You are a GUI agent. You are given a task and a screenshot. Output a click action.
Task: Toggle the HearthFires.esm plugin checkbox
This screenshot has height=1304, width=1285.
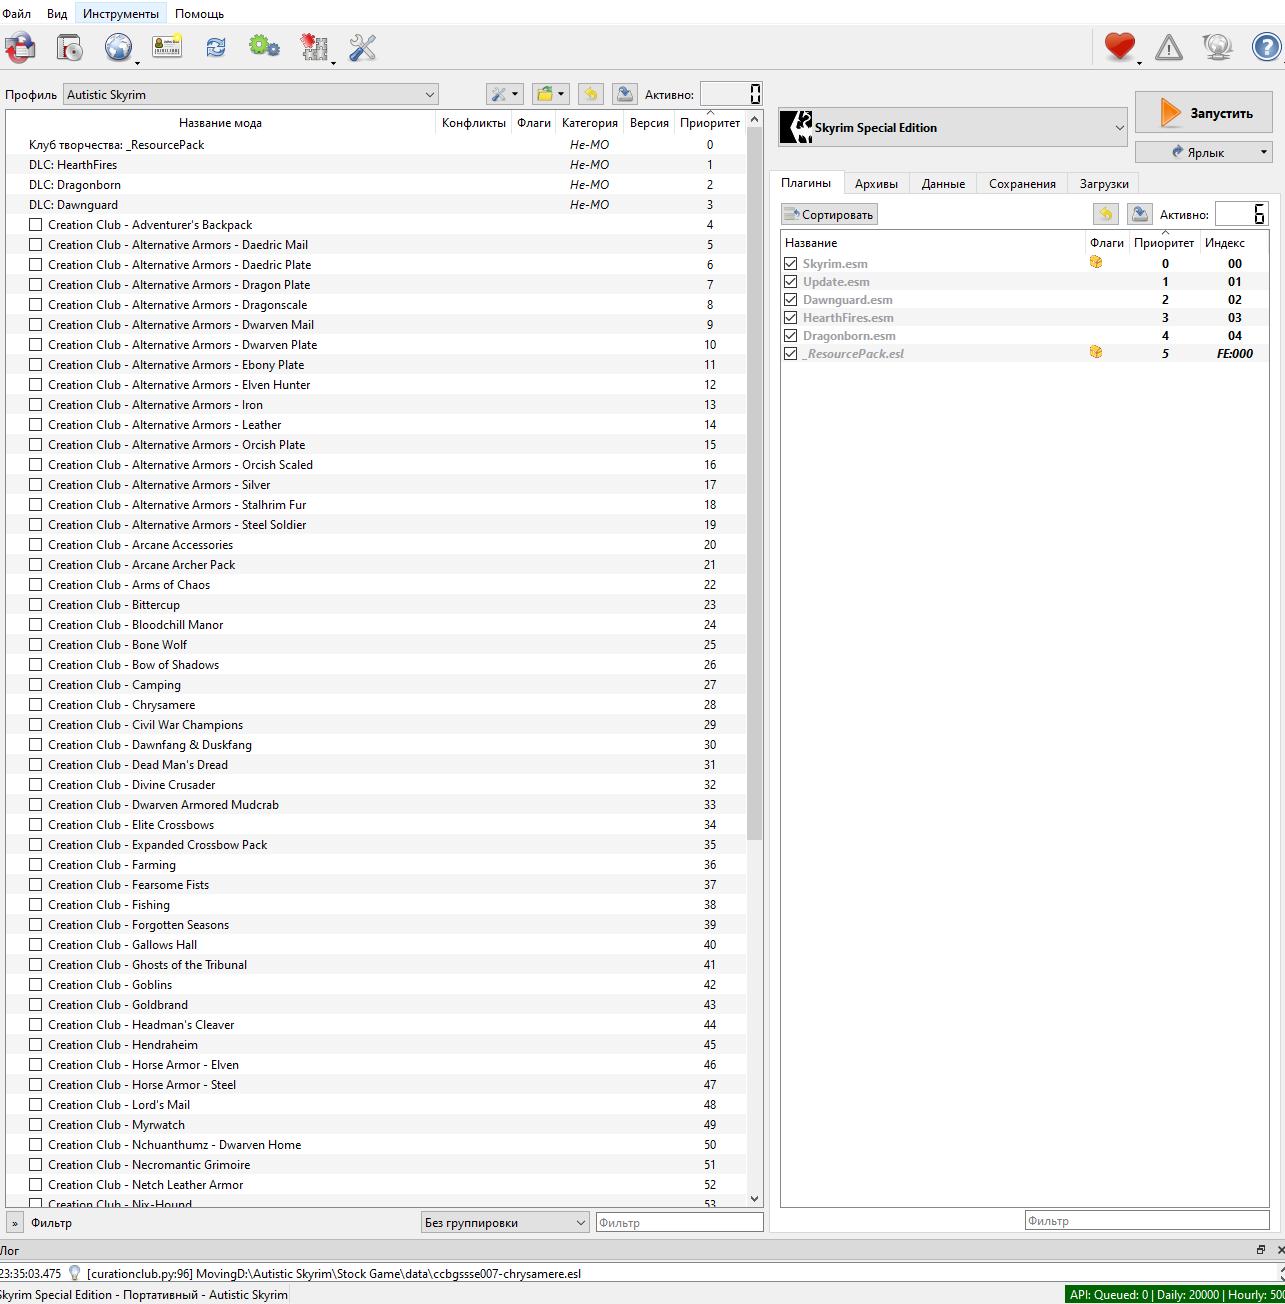point(791,318)
